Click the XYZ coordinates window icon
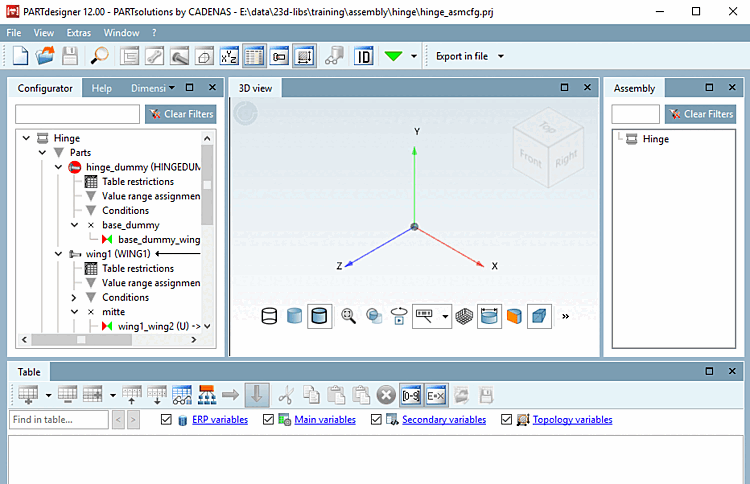This screenshot has height=484, width=750. tap(229, 56)
